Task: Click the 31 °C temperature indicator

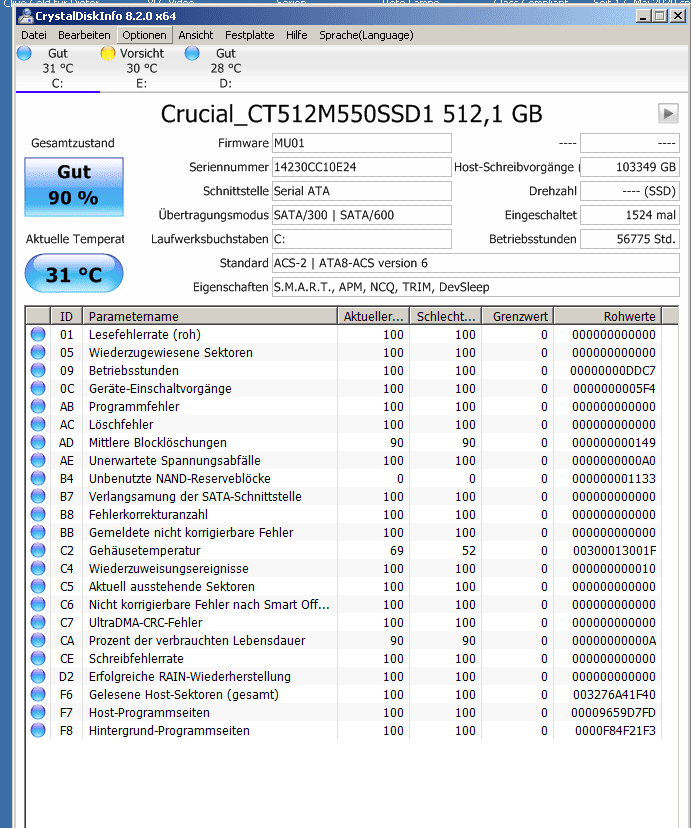Action: click(74, 274)
